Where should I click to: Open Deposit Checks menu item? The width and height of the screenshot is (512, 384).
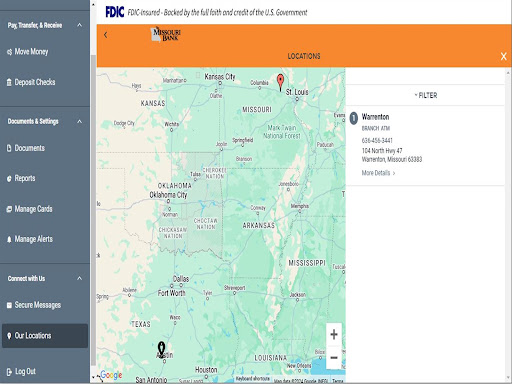[45, 82]
